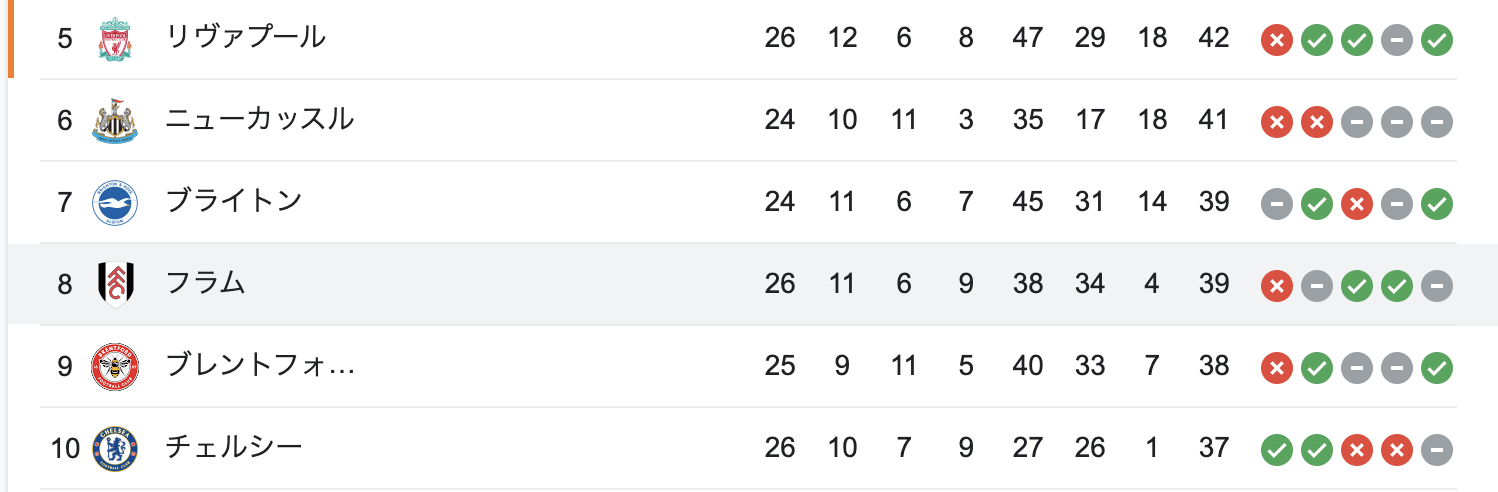Click Brentford's last green win icon
Image resolution: width=1498 pixels, height=492 pixels.
pos(1437,369)
